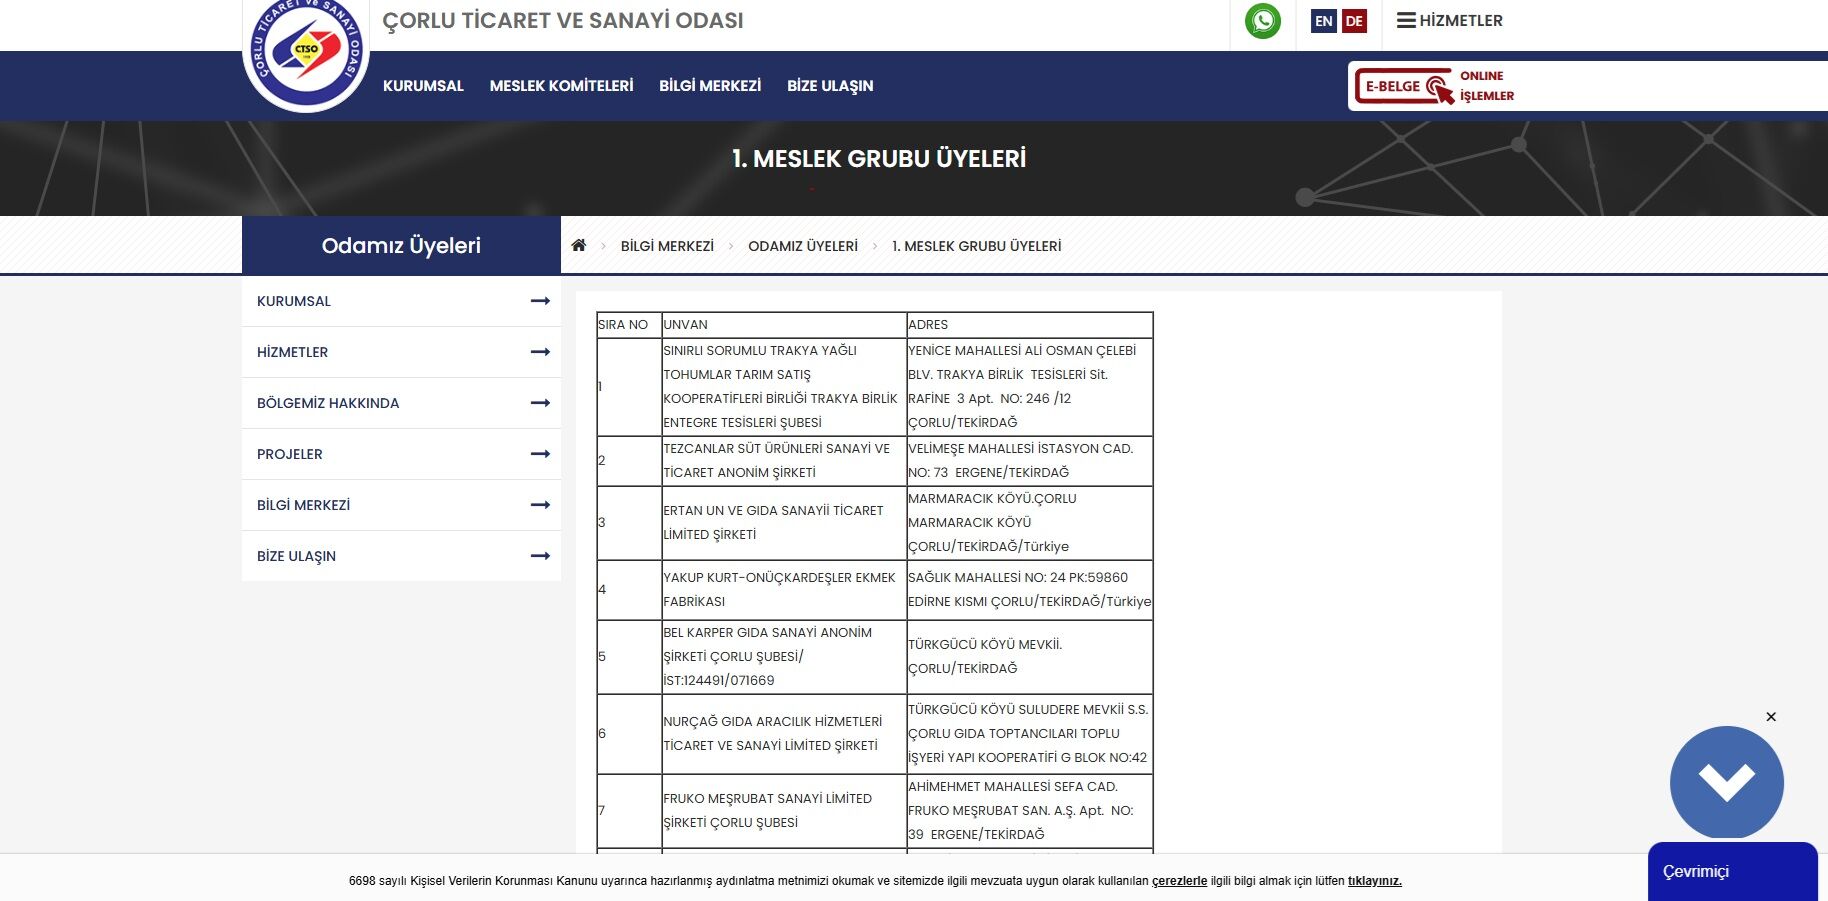Open the HİZMETLER hamburger menu

click(1450, 21)
